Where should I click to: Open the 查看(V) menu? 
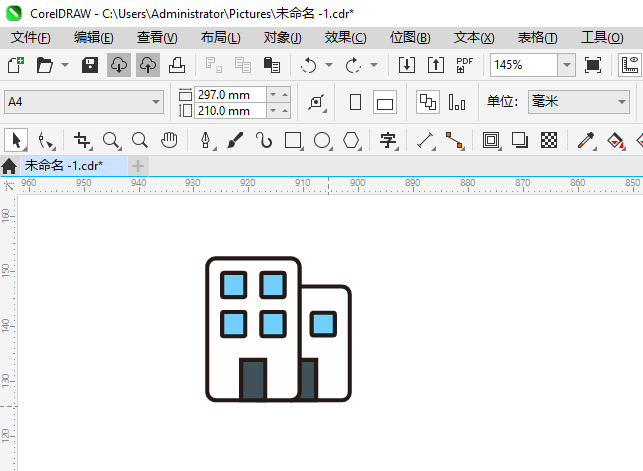pos(157,37)
